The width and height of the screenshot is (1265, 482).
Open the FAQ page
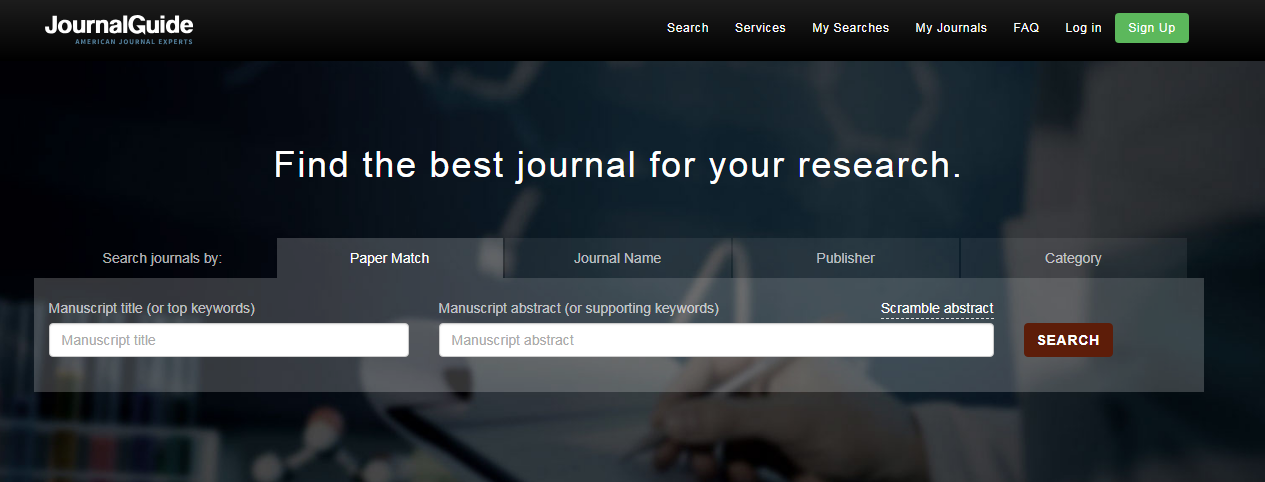(x=1026, y=28)
